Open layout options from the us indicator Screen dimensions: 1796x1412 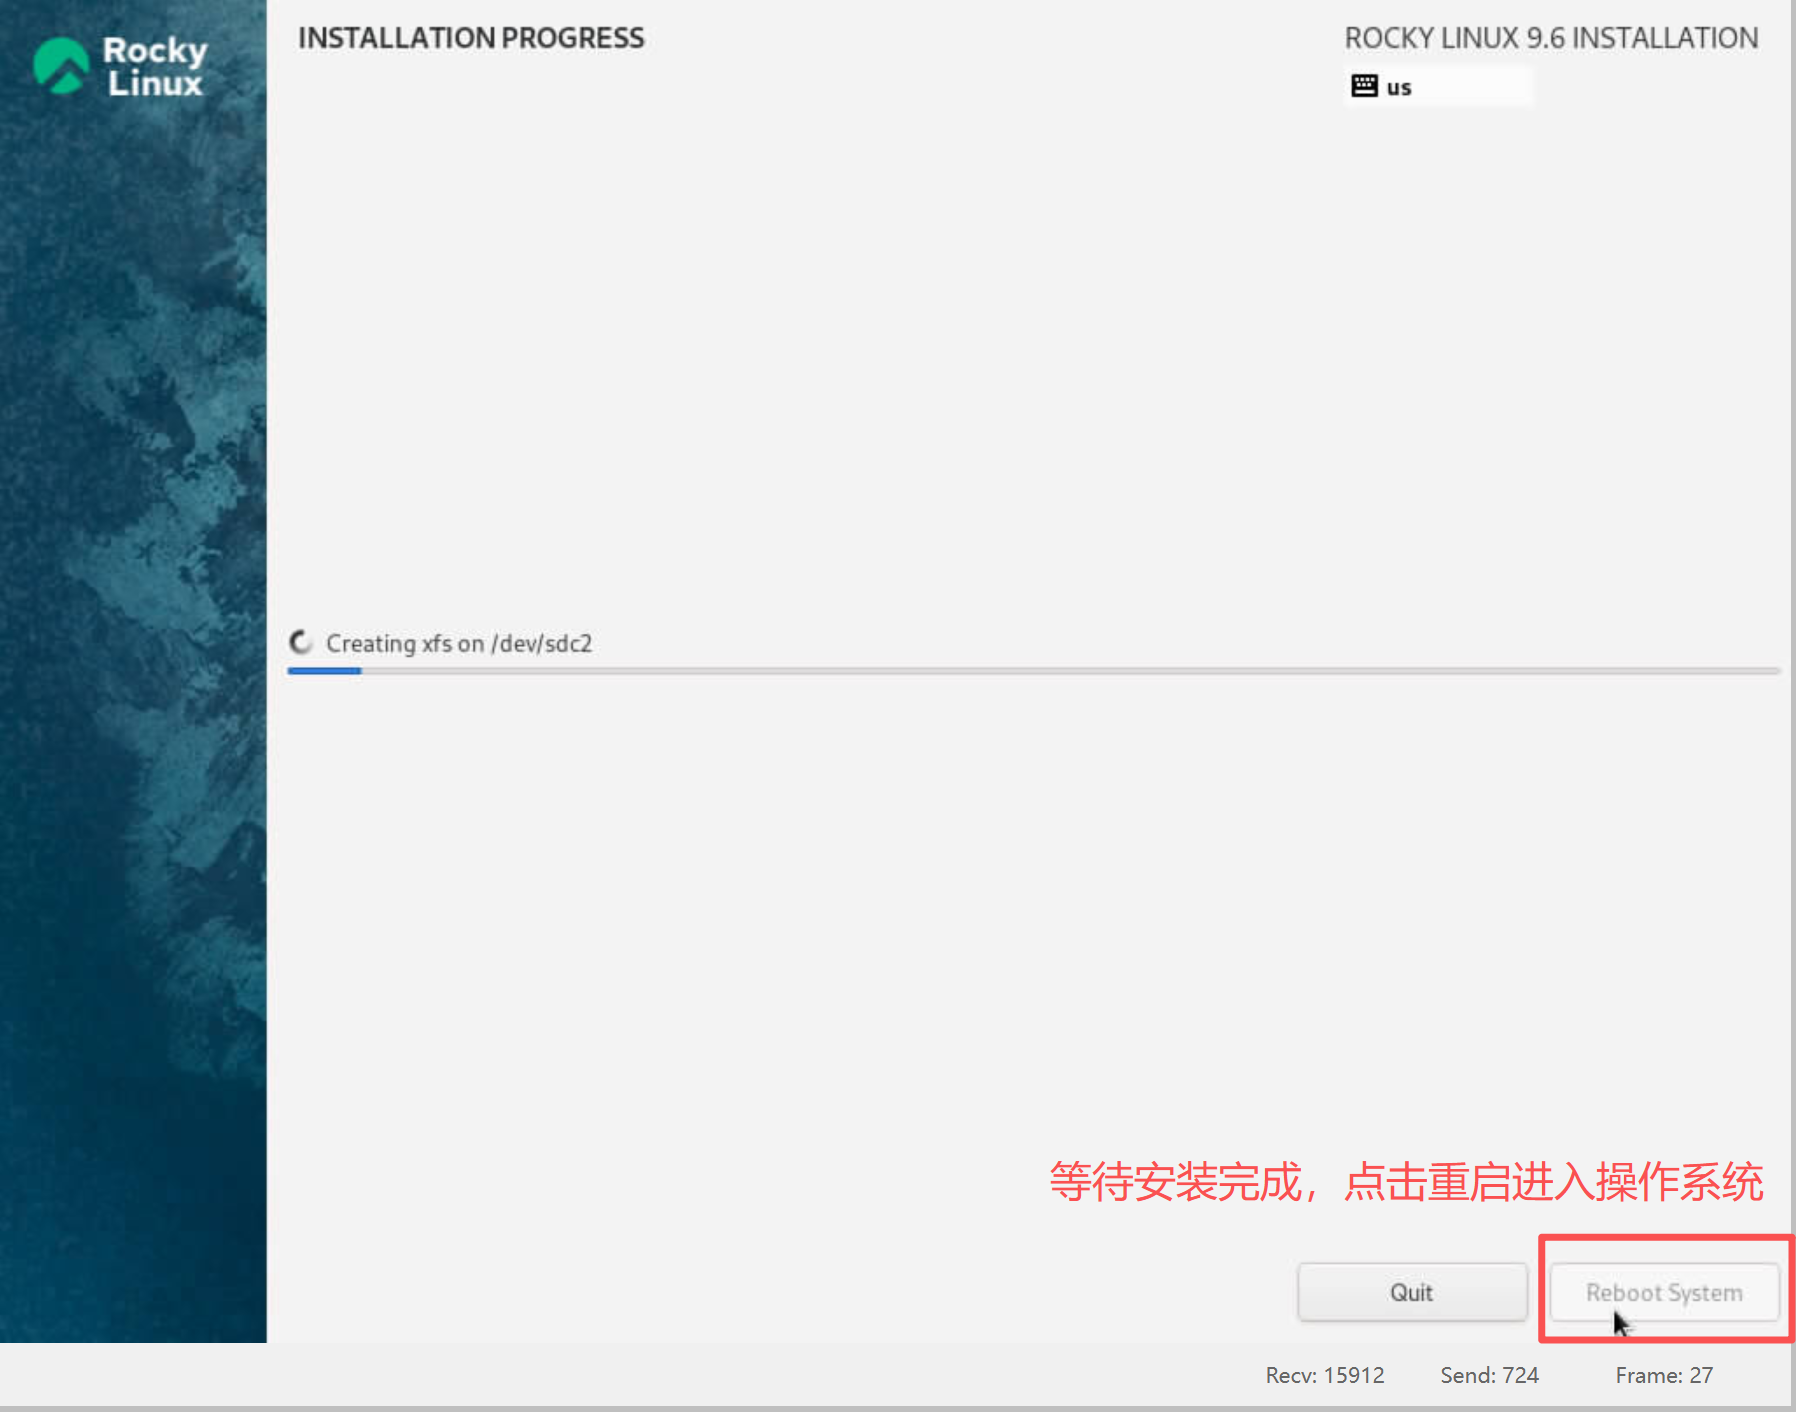point(1438,86)
